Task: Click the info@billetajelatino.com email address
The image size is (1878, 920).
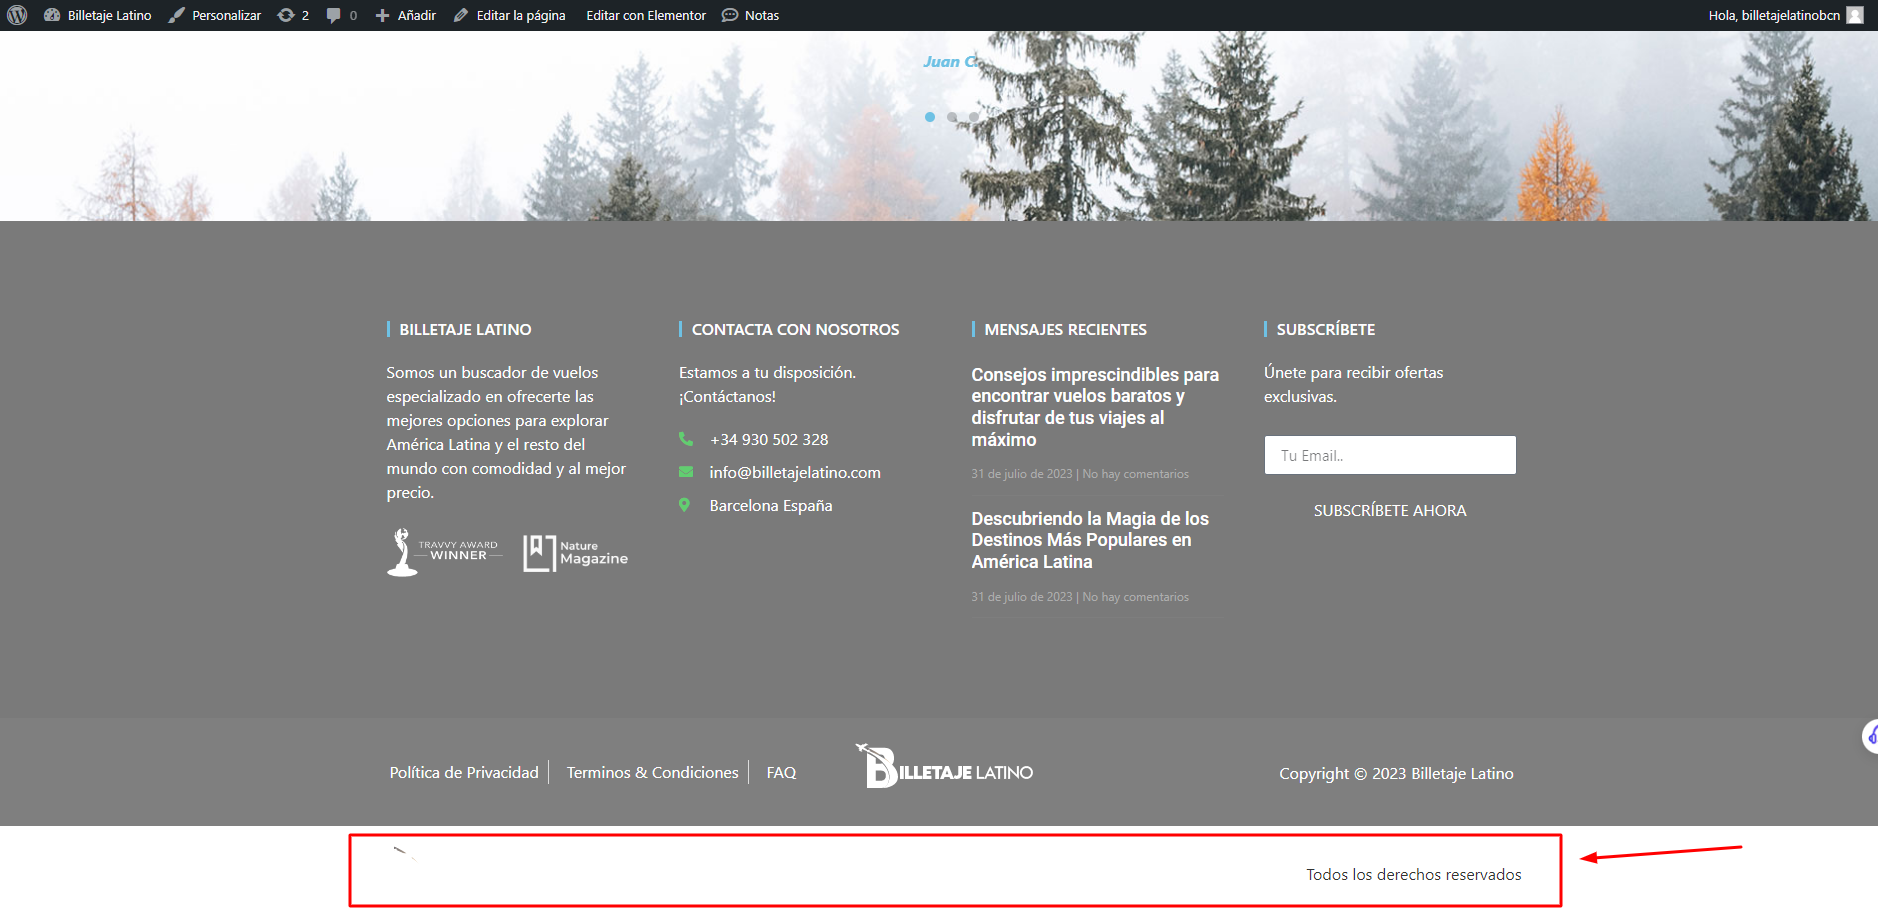Action: [795, 472]
